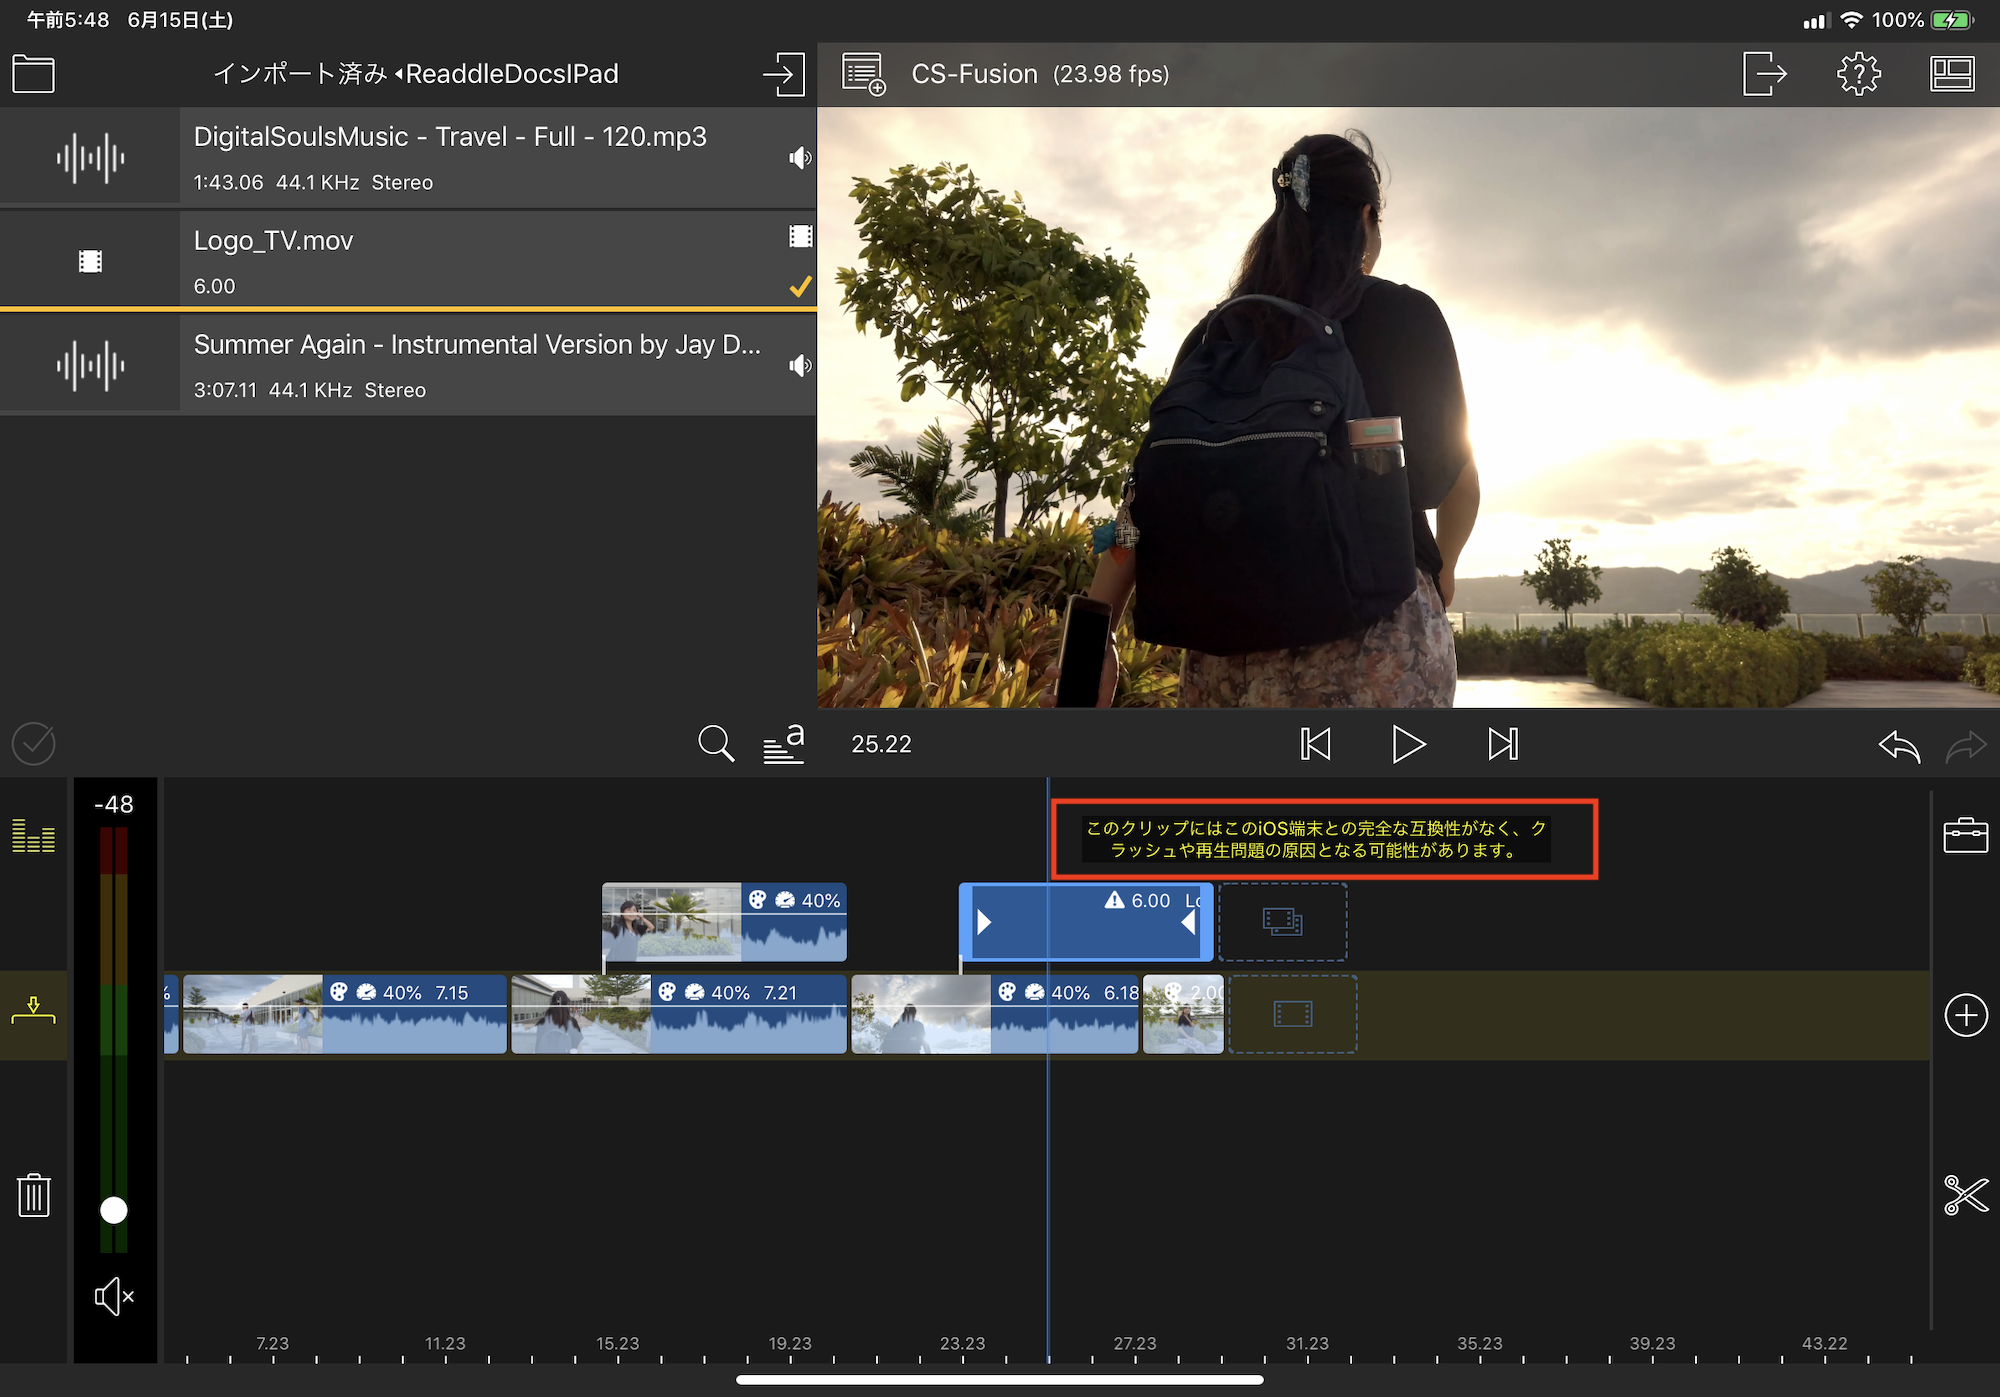2000x1397 pixels.
Task: Toggle the mute speaker button
Action: tap(114, 1297)
